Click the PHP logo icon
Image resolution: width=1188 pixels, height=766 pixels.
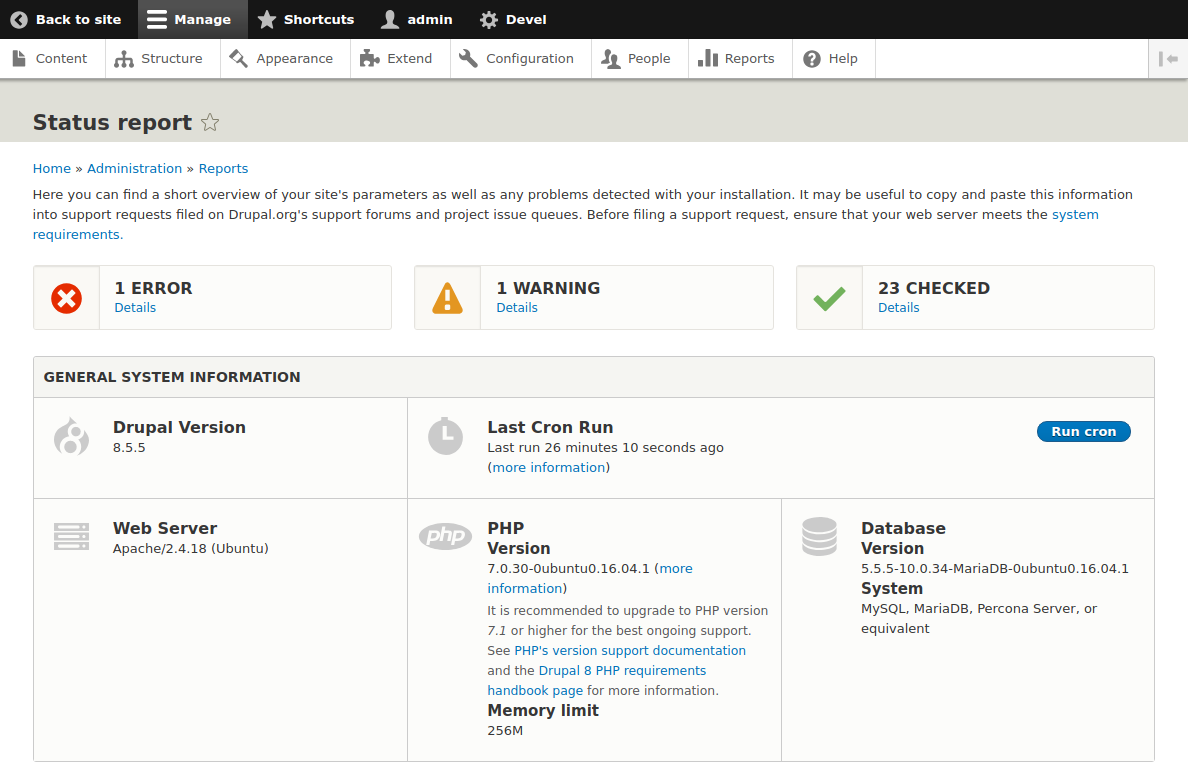(446, 536)
